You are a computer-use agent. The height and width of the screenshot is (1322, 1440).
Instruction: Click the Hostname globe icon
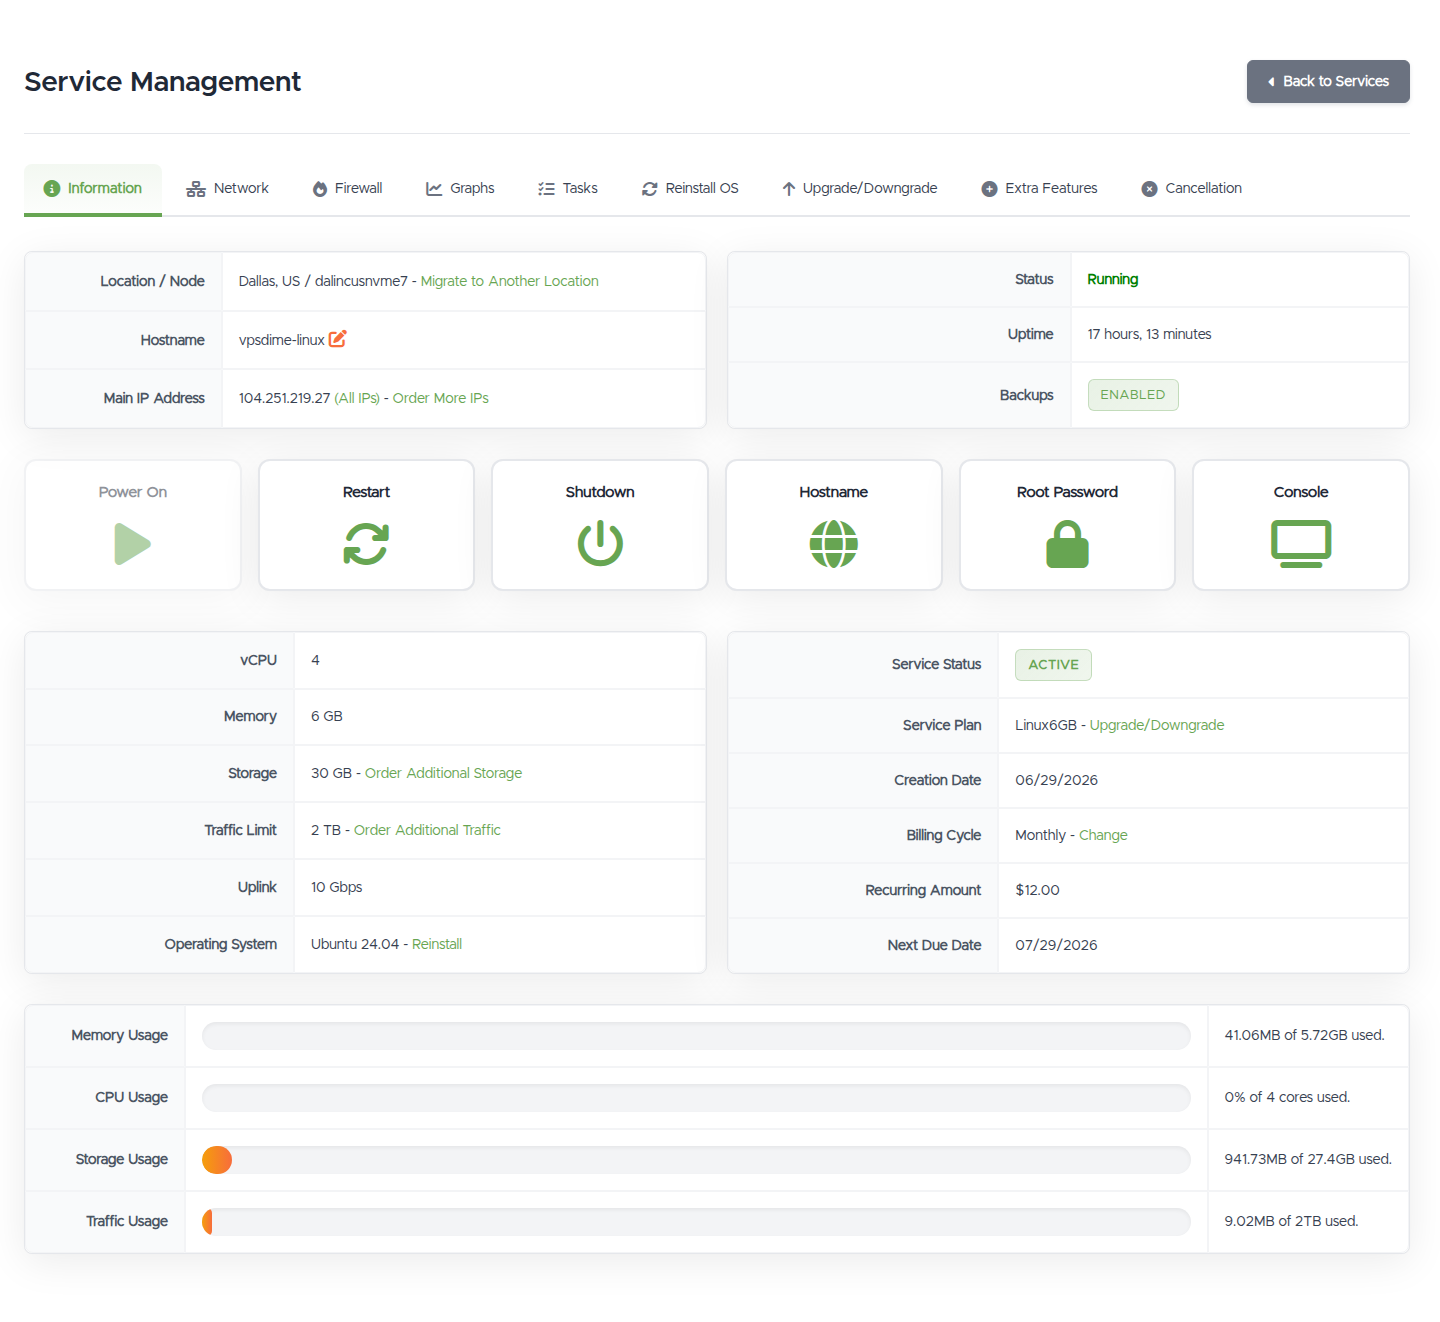pos(834,544)
